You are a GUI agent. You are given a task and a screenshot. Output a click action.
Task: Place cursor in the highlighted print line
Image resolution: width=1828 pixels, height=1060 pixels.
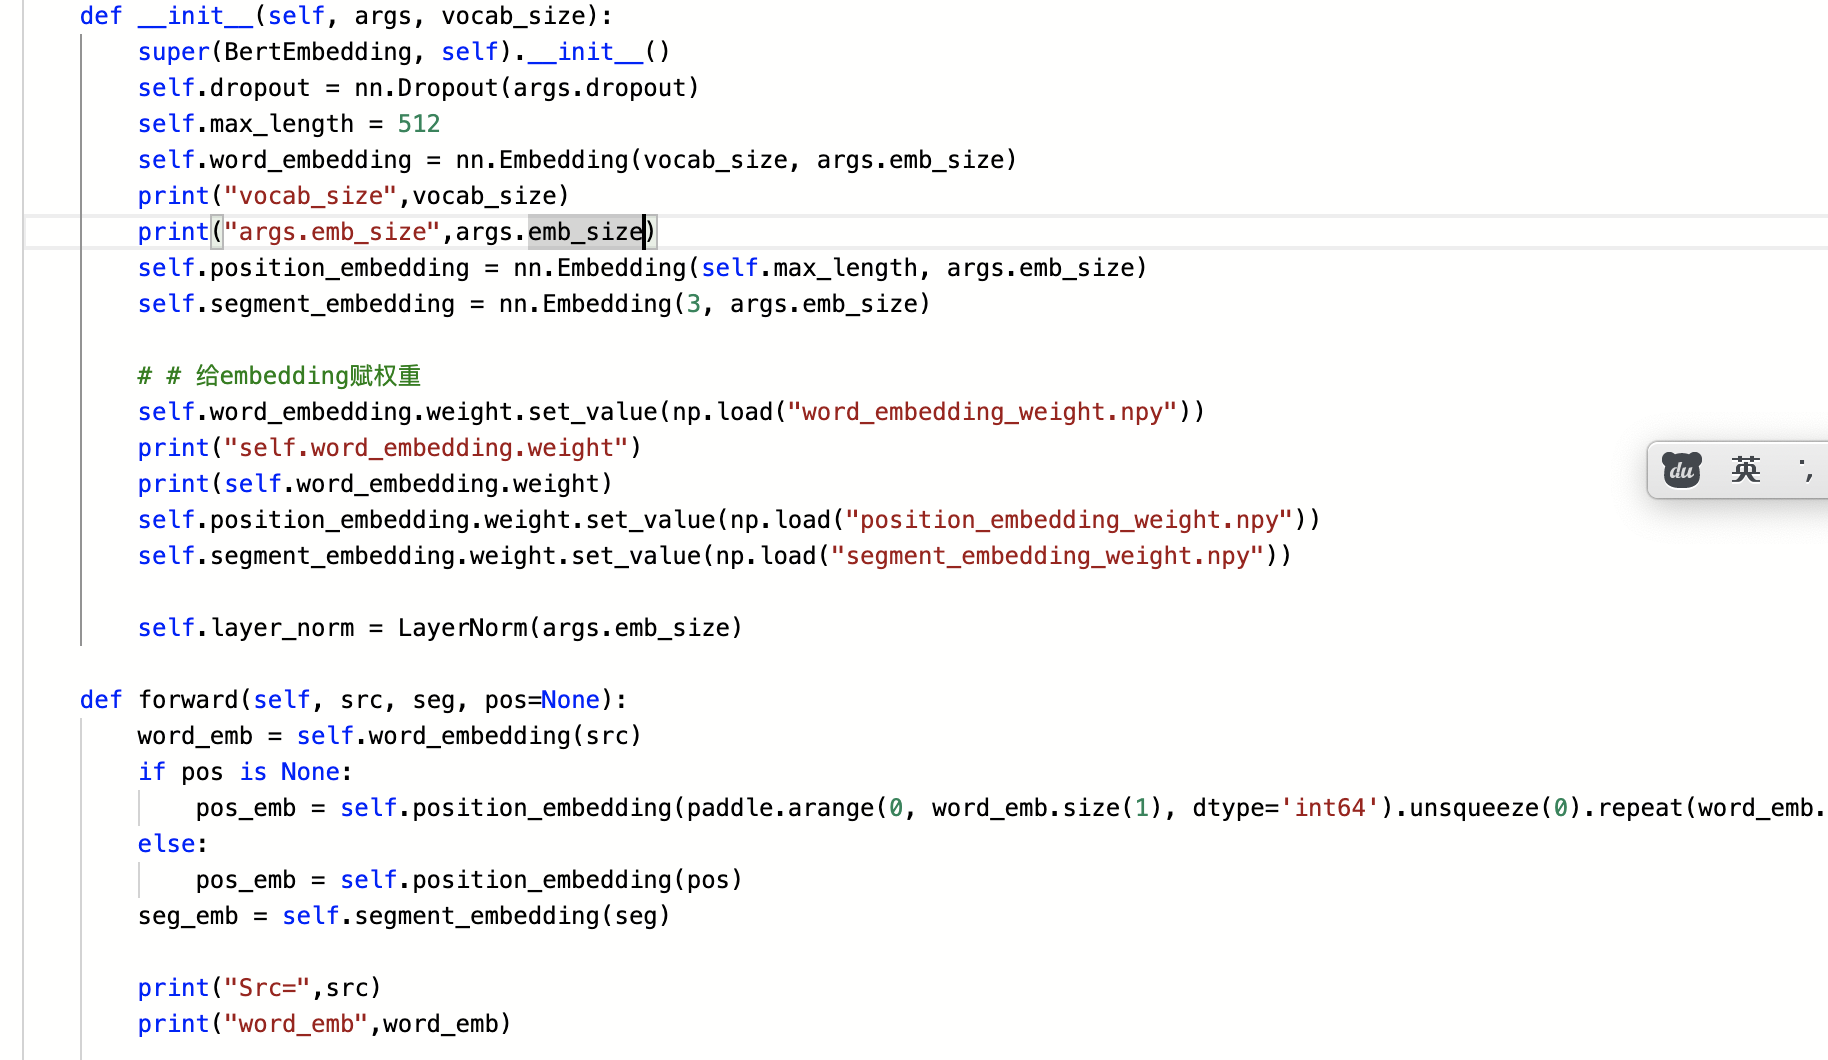tap(400, 231)
